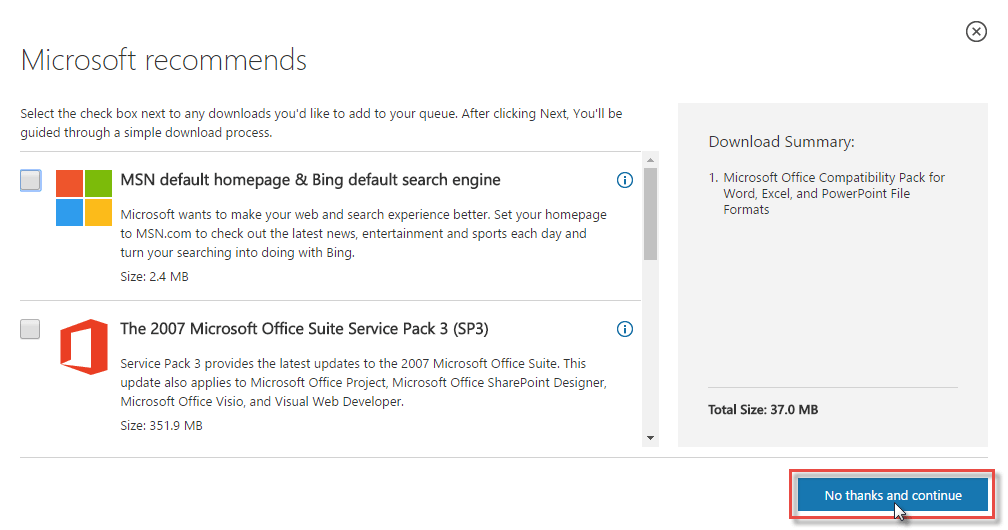Click No thanks and continue button
Image resolution: width=1008 pixels, height=530 pixels.
pos(892,495)
